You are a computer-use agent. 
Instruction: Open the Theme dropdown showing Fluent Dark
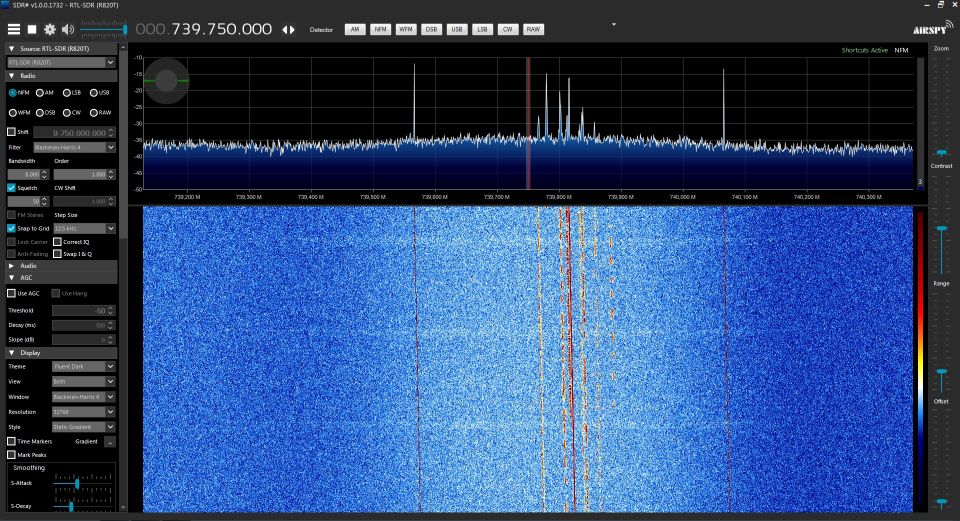(x=84, y=366)
